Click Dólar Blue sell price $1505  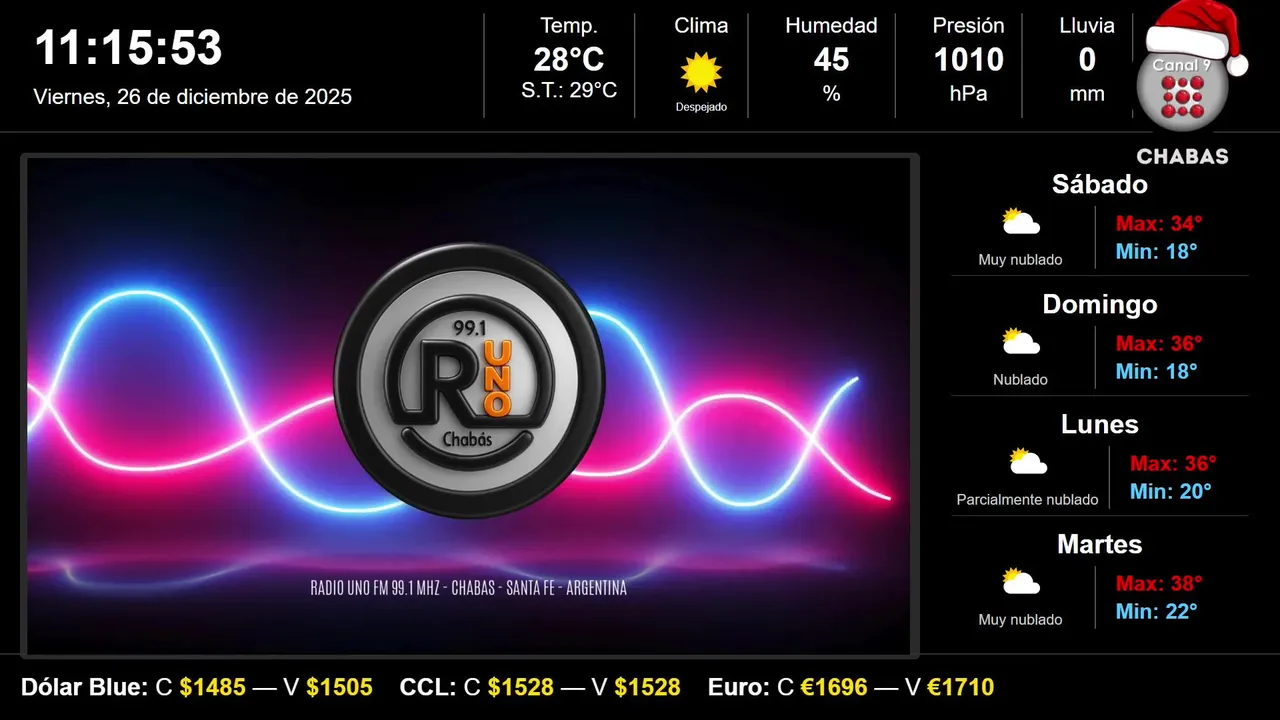[x=339, y=687]
